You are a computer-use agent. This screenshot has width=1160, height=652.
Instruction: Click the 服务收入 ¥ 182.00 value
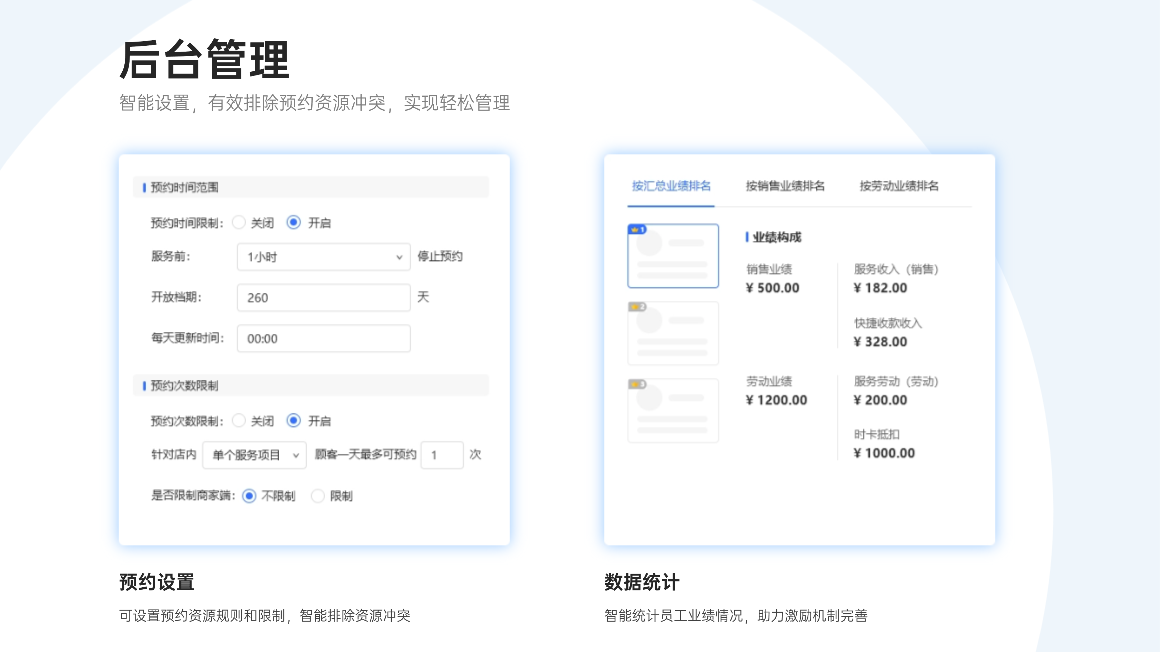point(880,288)
